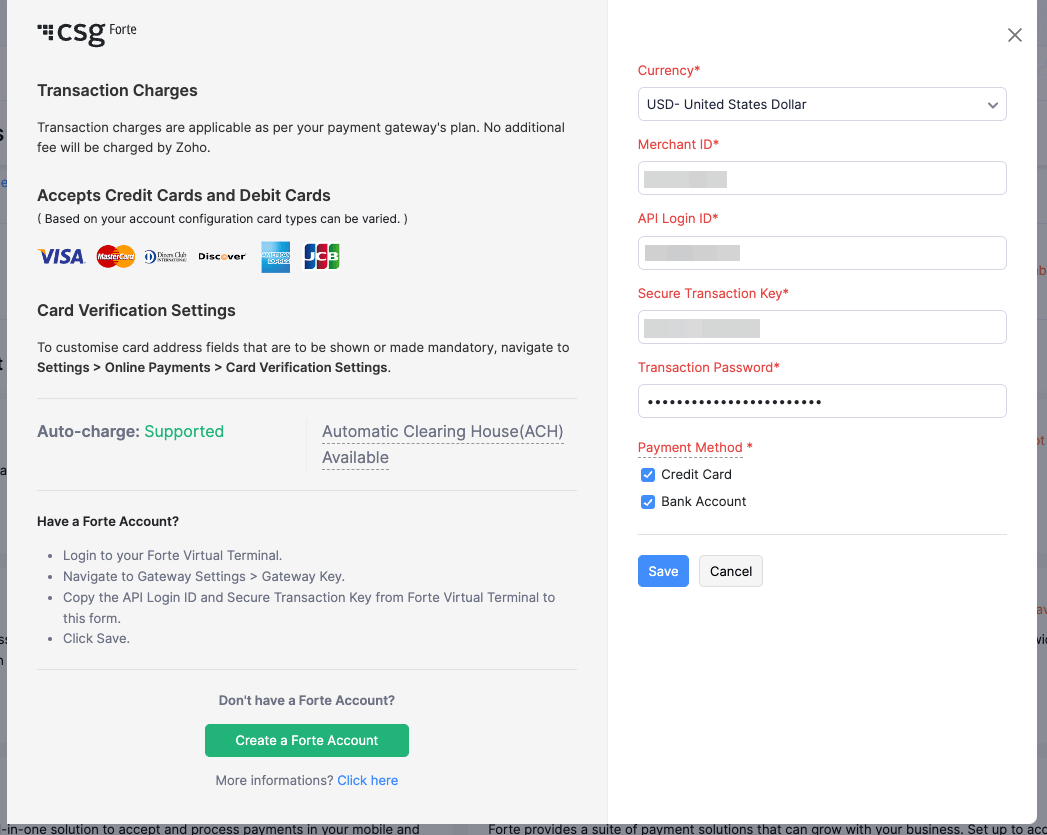Click the Transaction Password field
Image resolution: width=1047 pixels, height=835 pixels.
tap(822, 401)
